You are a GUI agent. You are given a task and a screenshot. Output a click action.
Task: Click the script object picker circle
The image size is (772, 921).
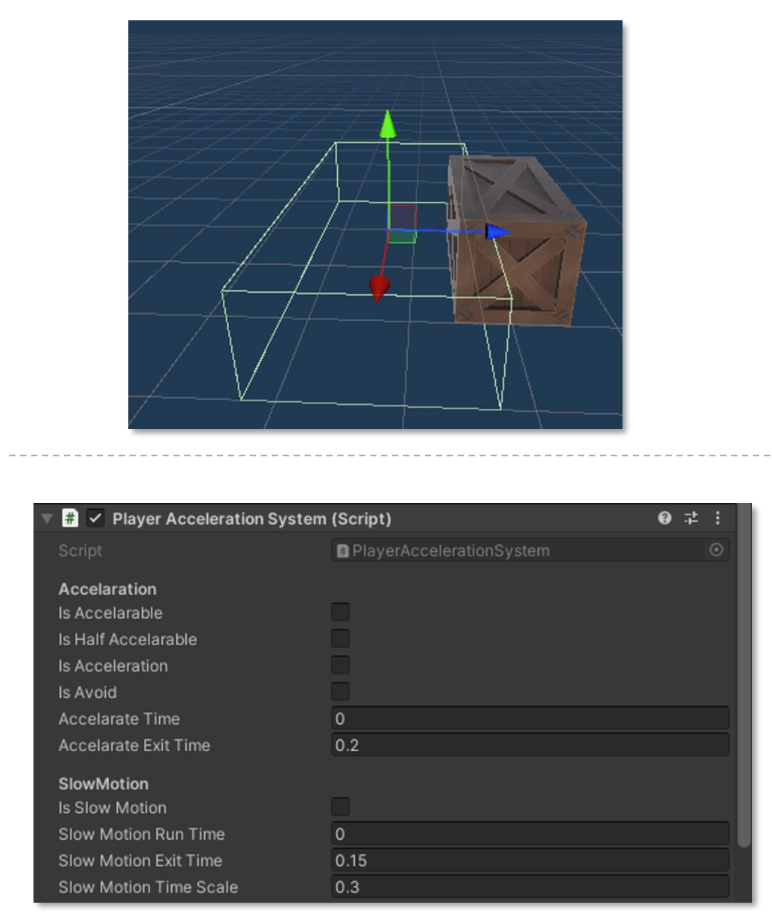click(716, 550)
